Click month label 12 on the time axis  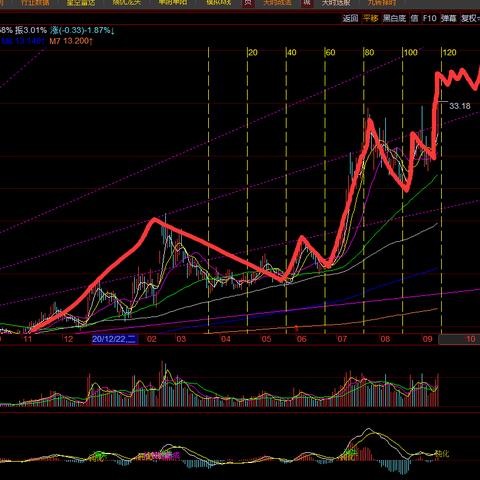pyautogui.click(x=68, y=339)
